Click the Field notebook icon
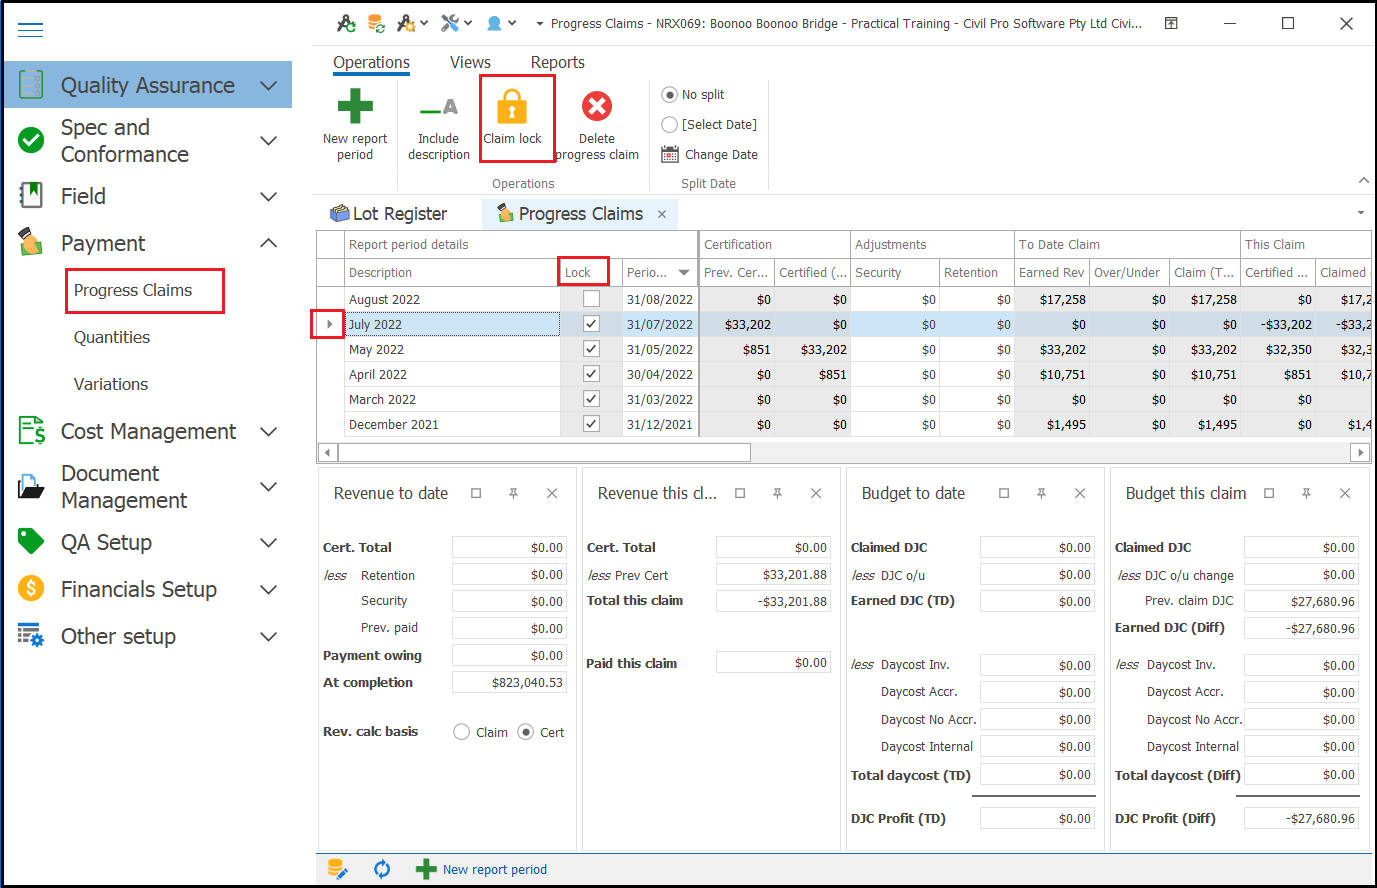This screenshot has width=1377, height=888. [31, 195]
